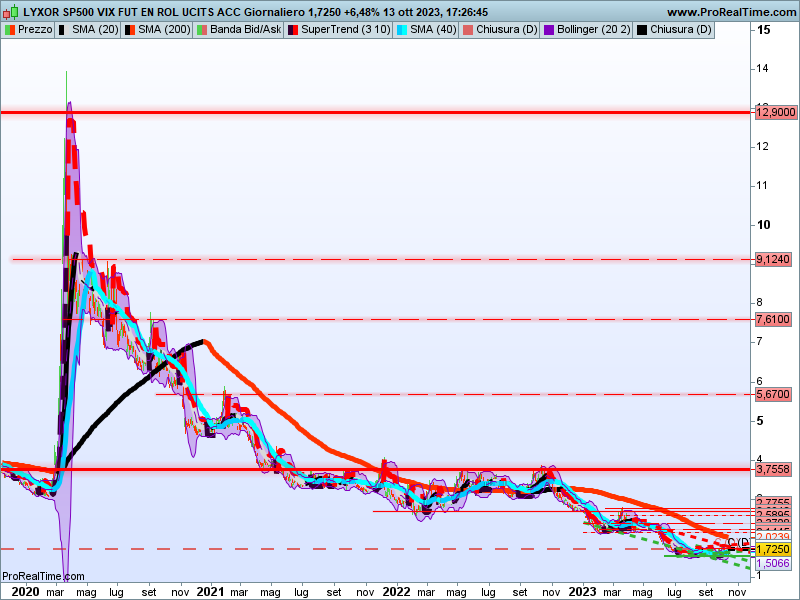Toggle the Banda Bid/Ask legend item
800x600 pixels.
pyautogui.click(x=239, y=30)
